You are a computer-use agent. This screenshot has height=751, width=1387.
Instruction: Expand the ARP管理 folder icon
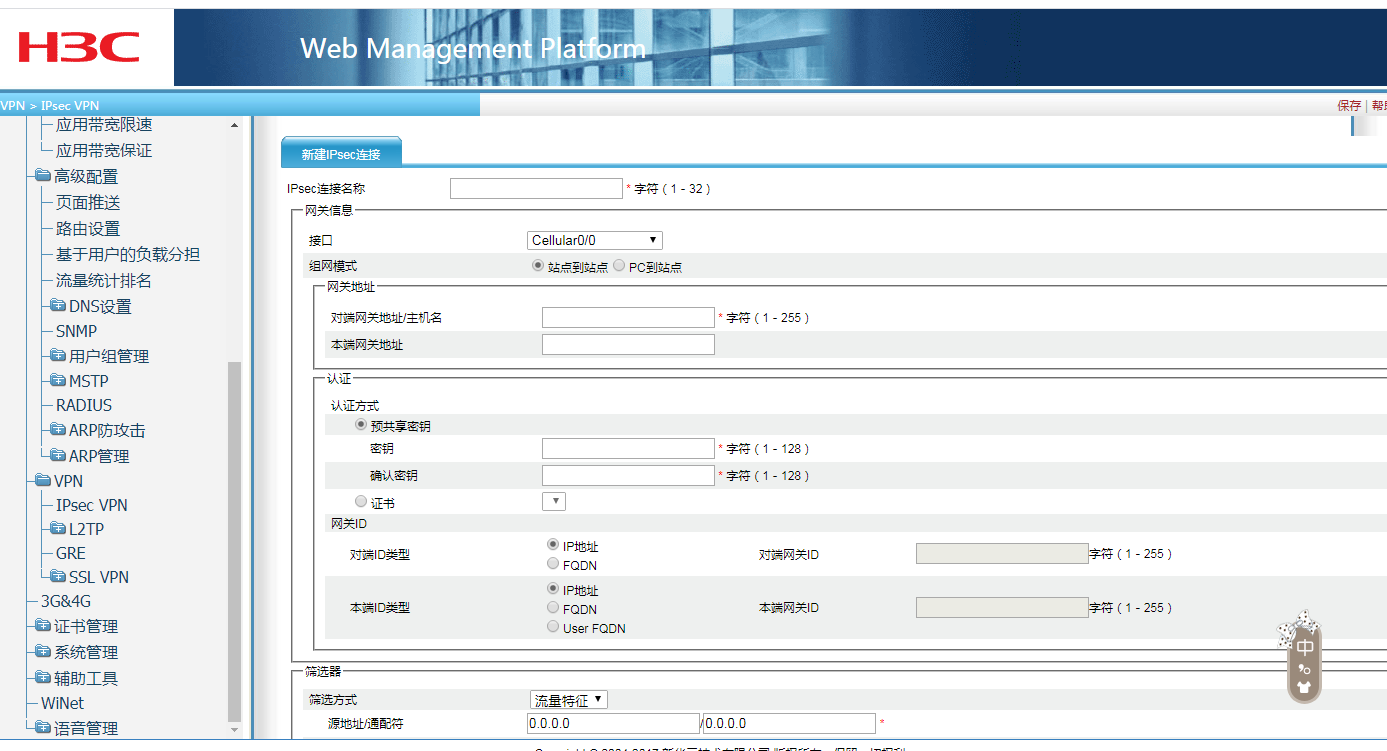tap(57, 456)
